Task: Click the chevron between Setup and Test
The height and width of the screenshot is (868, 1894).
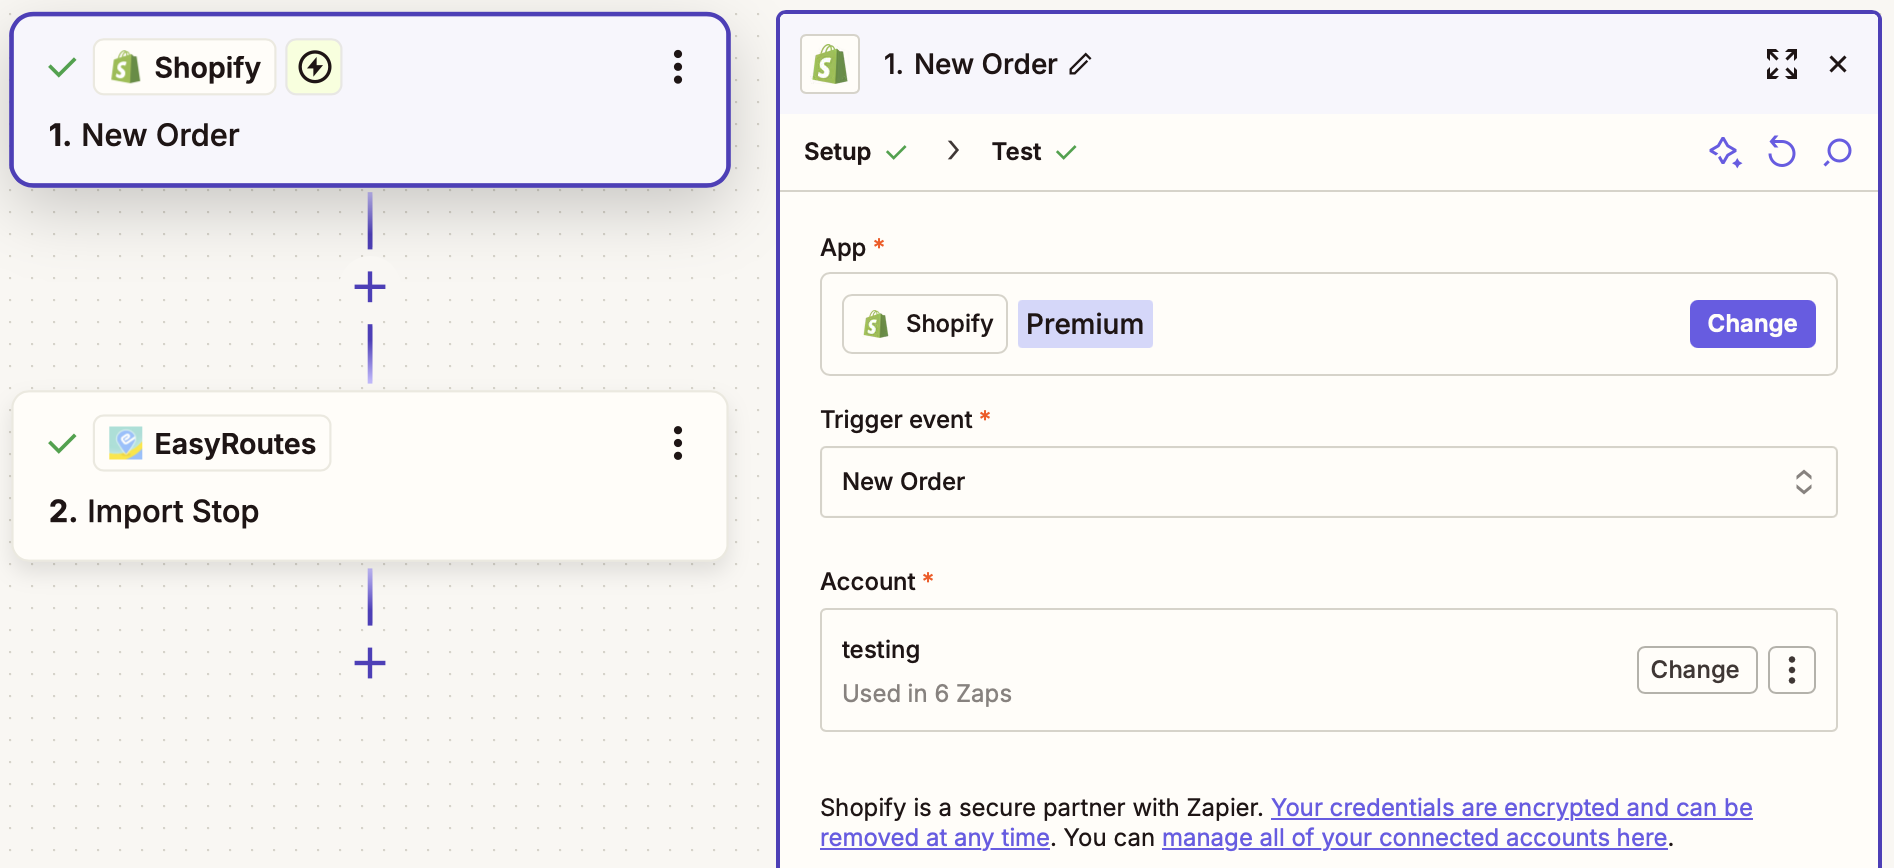Action: click(x=953, y=151)
